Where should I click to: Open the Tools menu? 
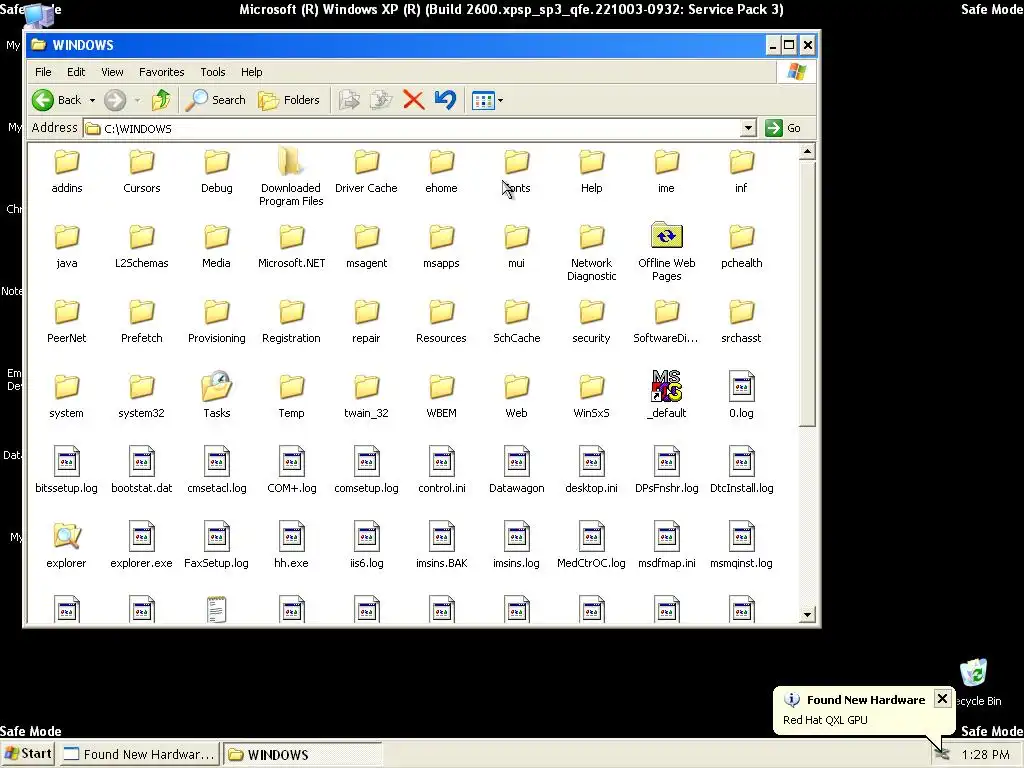pyautogui.click(x=213, y=72)
